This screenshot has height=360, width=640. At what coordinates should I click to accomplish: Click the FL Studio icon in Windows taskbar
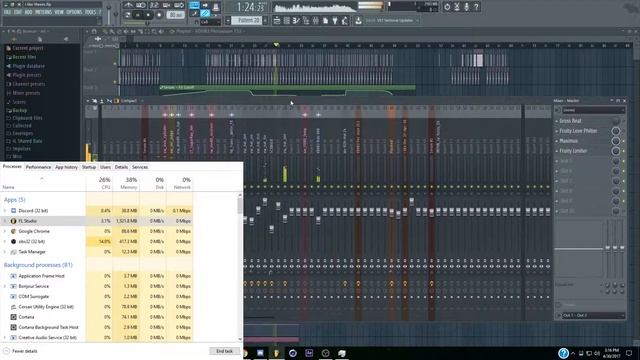[x=276, y=353]
